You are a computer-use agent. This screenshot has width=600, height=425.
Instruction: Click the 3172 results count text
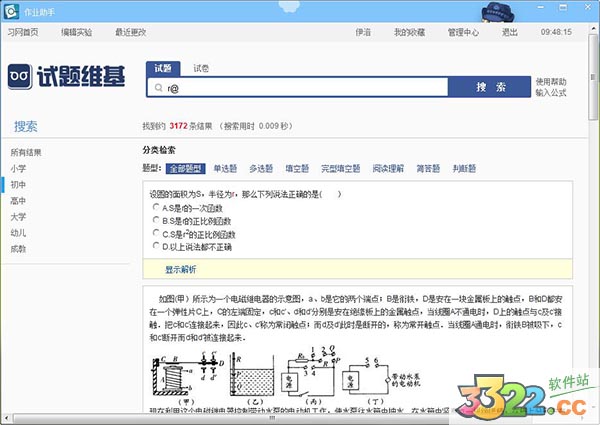(x=178, y=126)
